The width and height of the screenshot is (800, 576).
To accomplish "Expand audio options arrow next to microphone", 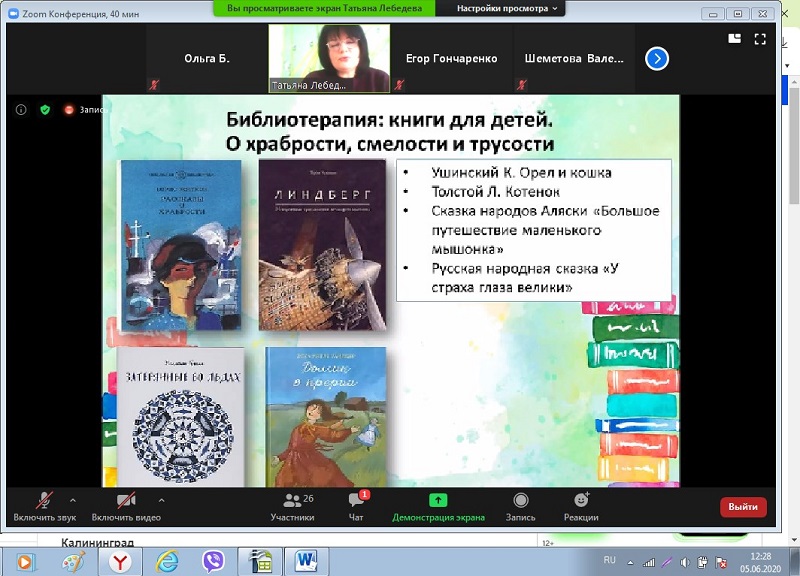I will pyautogui.click(x=73, y=500).
